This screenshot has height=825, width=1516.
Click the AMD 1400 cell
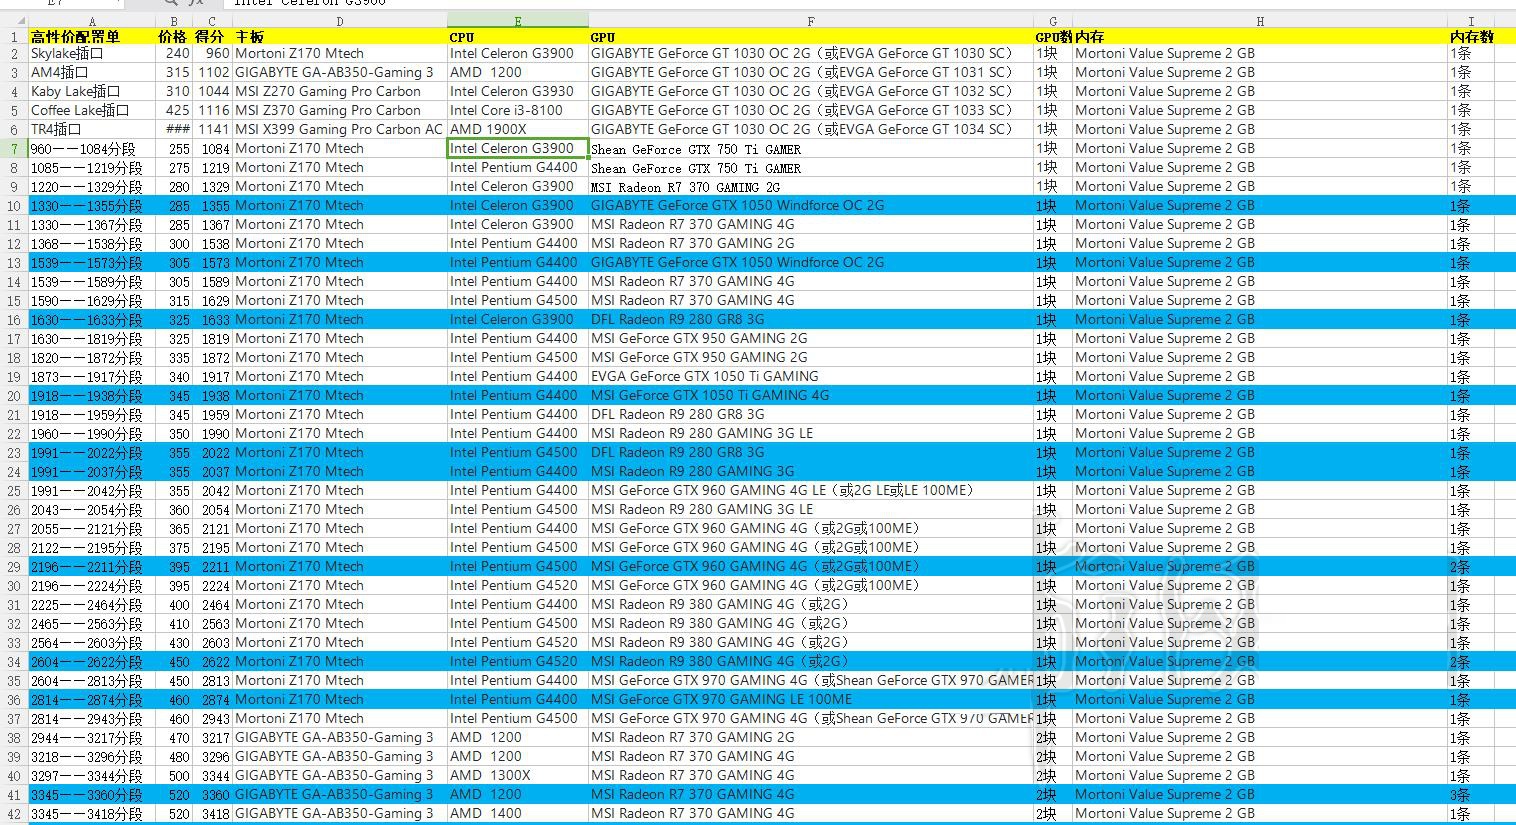[x=518, y=813]
